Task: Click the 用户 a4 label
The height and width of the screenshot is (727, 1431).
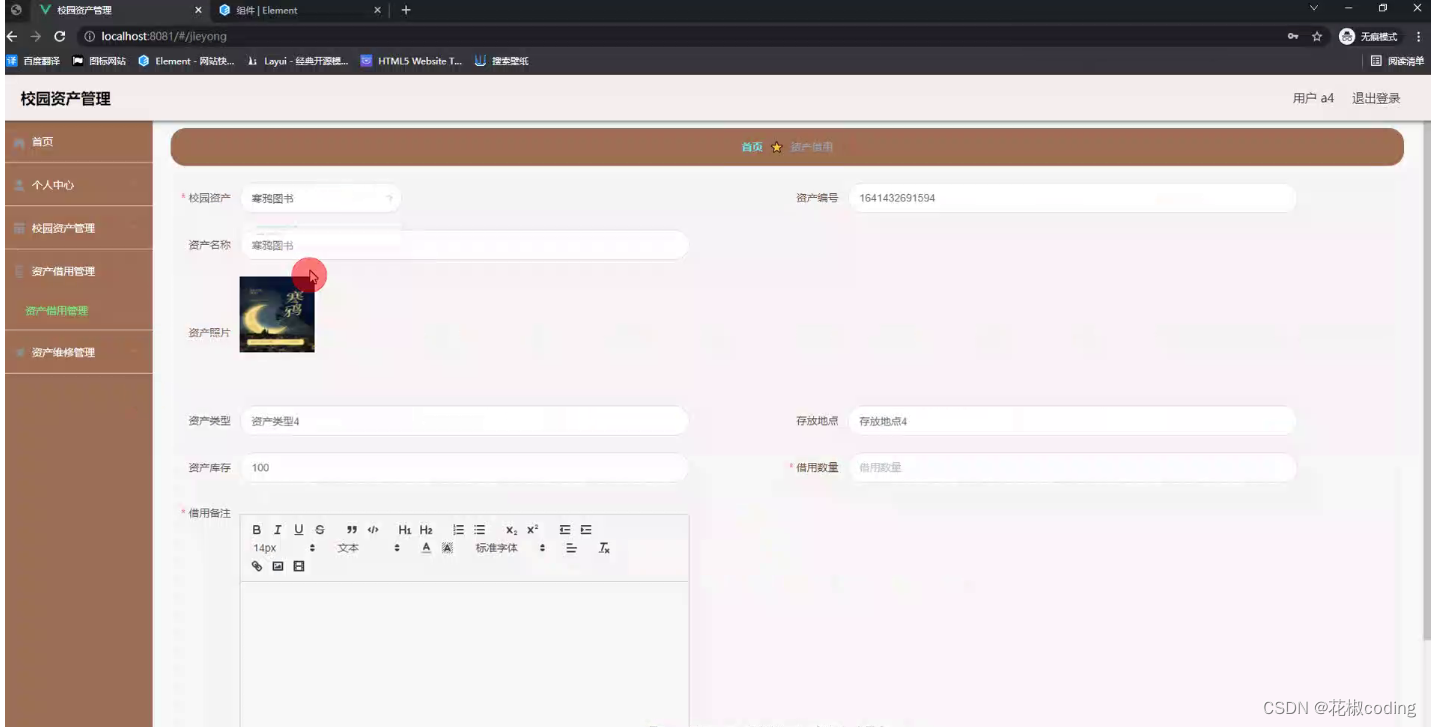Action: click(x=1313, y=98)
